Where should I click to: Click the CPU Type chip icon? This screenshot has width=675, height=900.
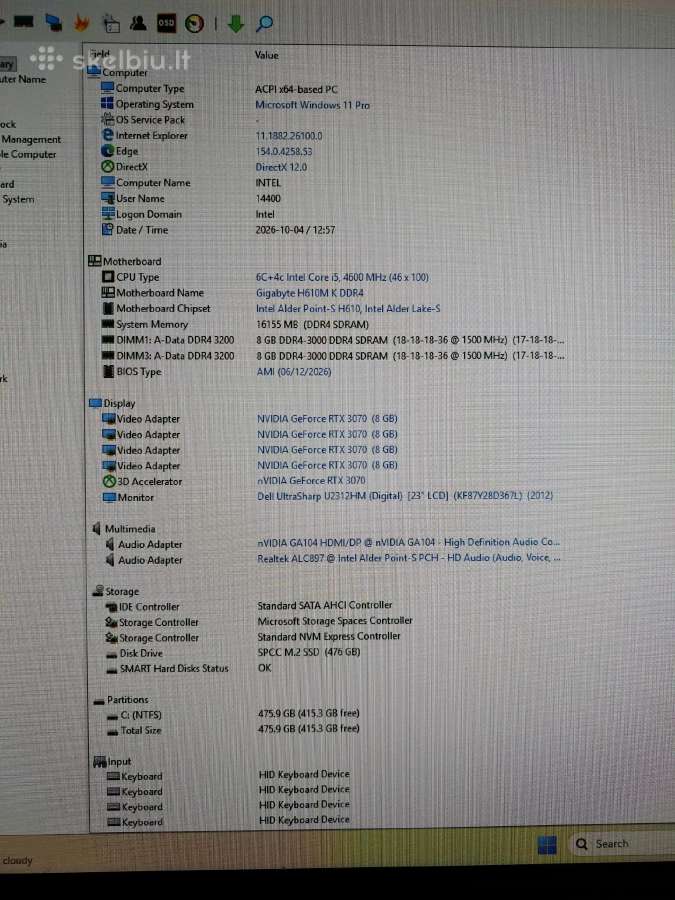[x=108, y=277]
